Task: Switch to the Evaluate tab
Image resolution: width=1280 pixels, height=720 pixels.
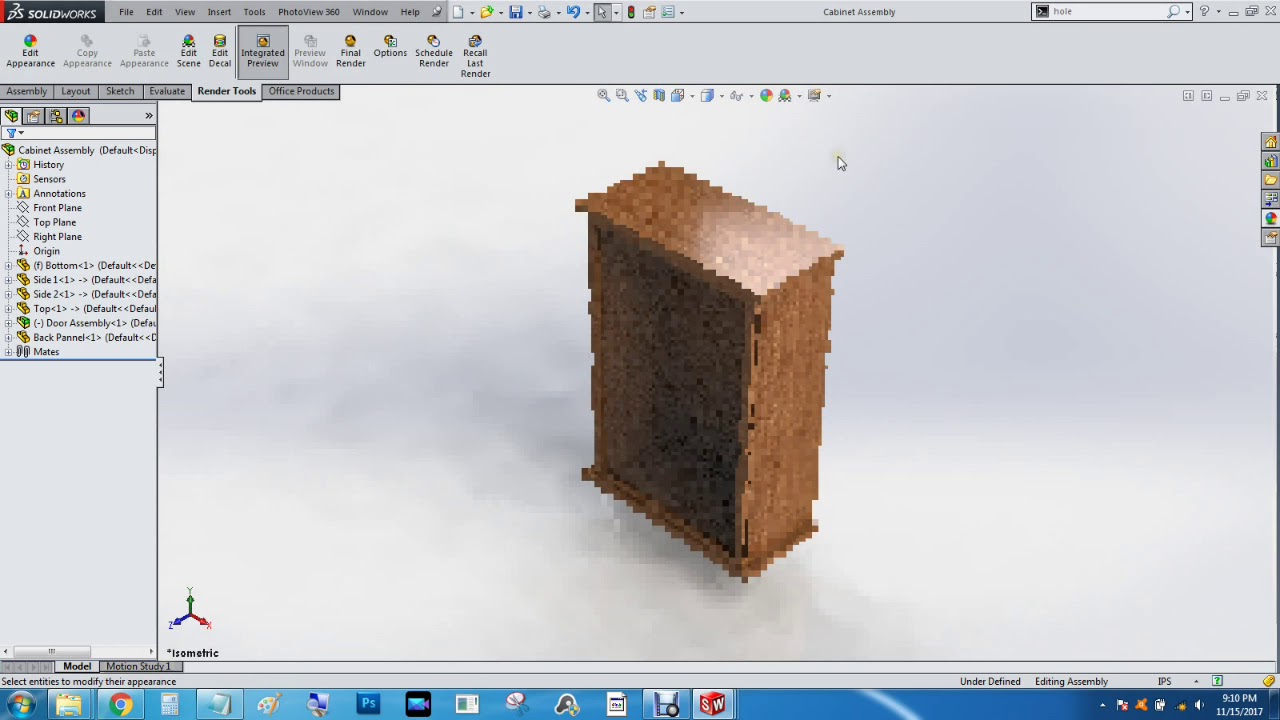Action: click(167, 91)
